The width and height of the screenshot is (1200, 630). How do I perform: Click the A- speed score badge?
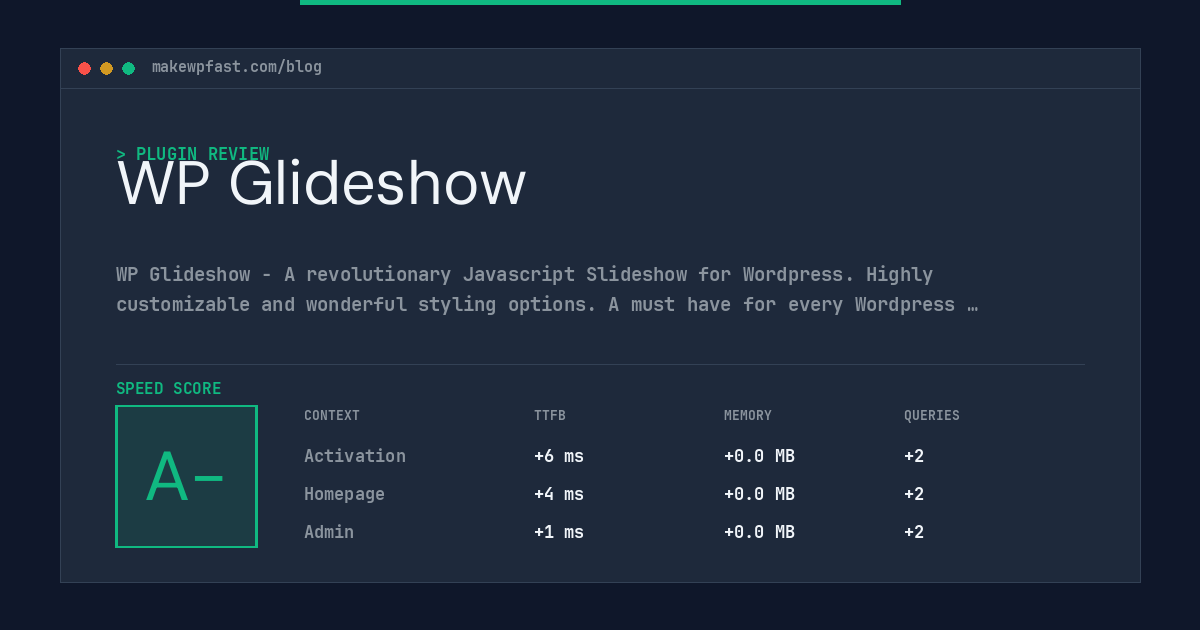[187, 476]
